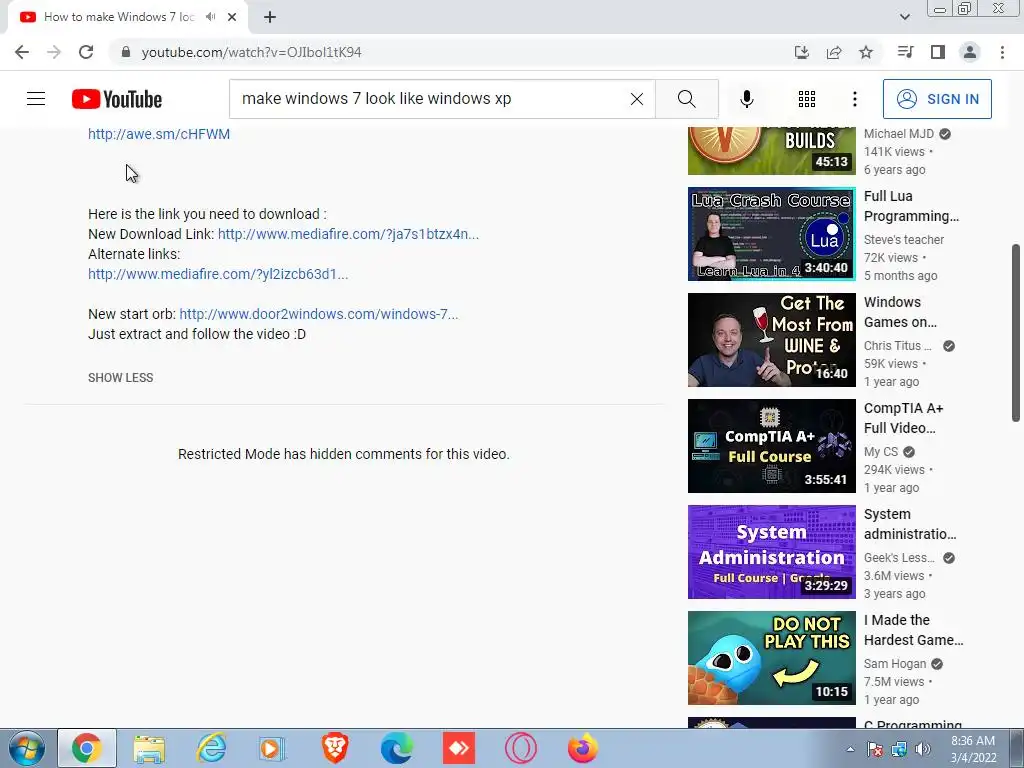1024x768 pixels.
Task: Click the install app icon in the address bar
Action: click(x=801, y=52)
